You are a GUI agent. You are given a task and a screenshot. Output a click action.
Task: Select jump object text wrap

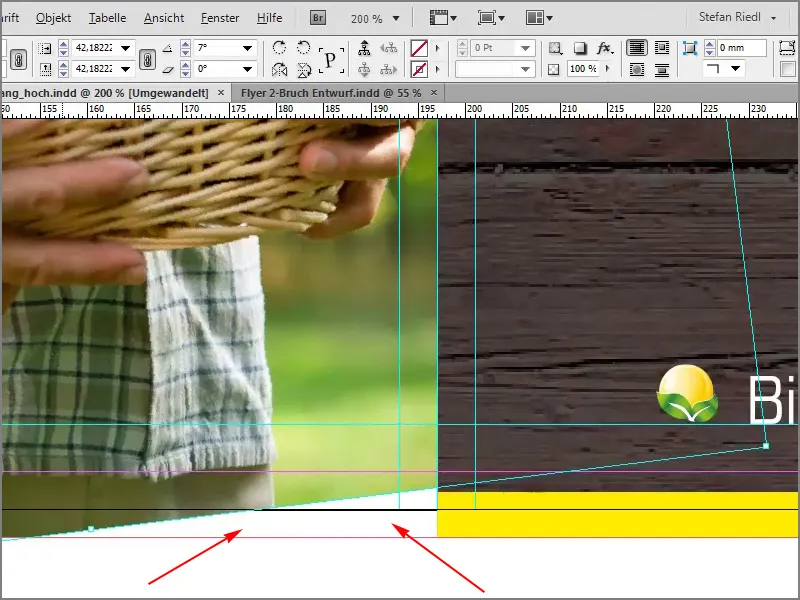tap(662, 69)
